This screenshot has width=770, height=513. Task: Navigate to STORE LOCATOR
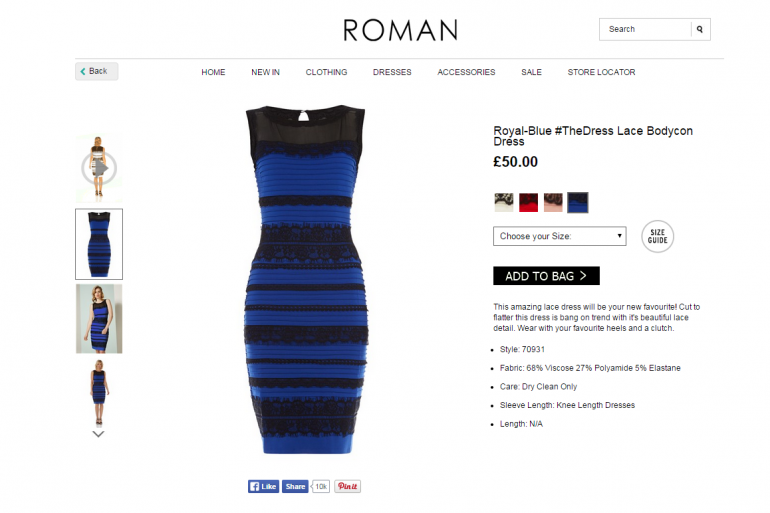point(601,72)
